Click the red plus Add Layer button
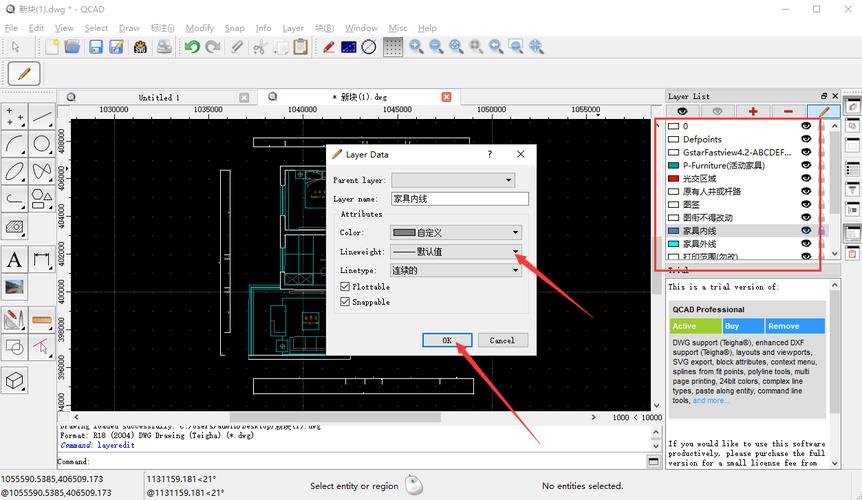The height and width of the screenshot is (500, 862). click(753, 112)
